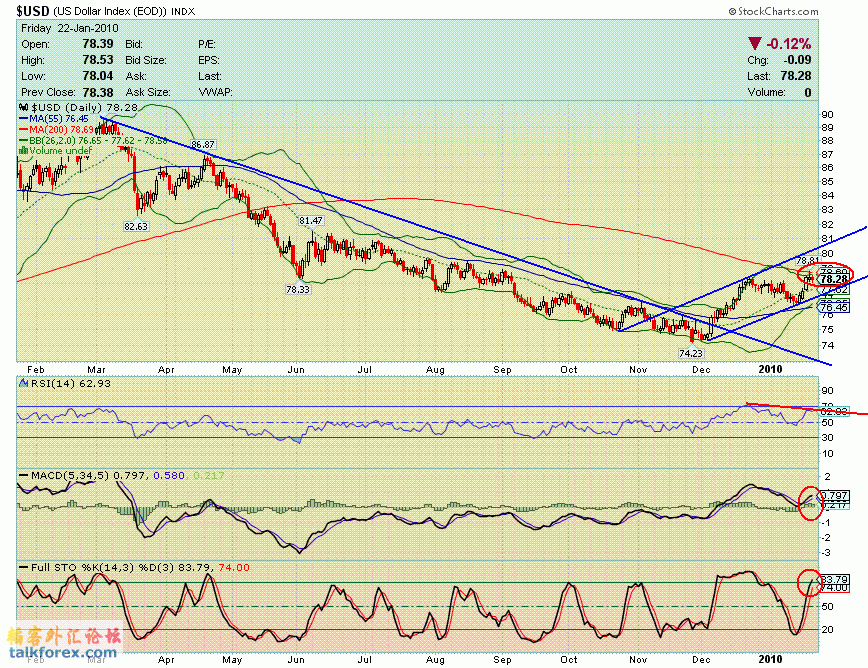Select the Last value 78.28 in header
The image size is (868, 668).
tap(796, 76)
